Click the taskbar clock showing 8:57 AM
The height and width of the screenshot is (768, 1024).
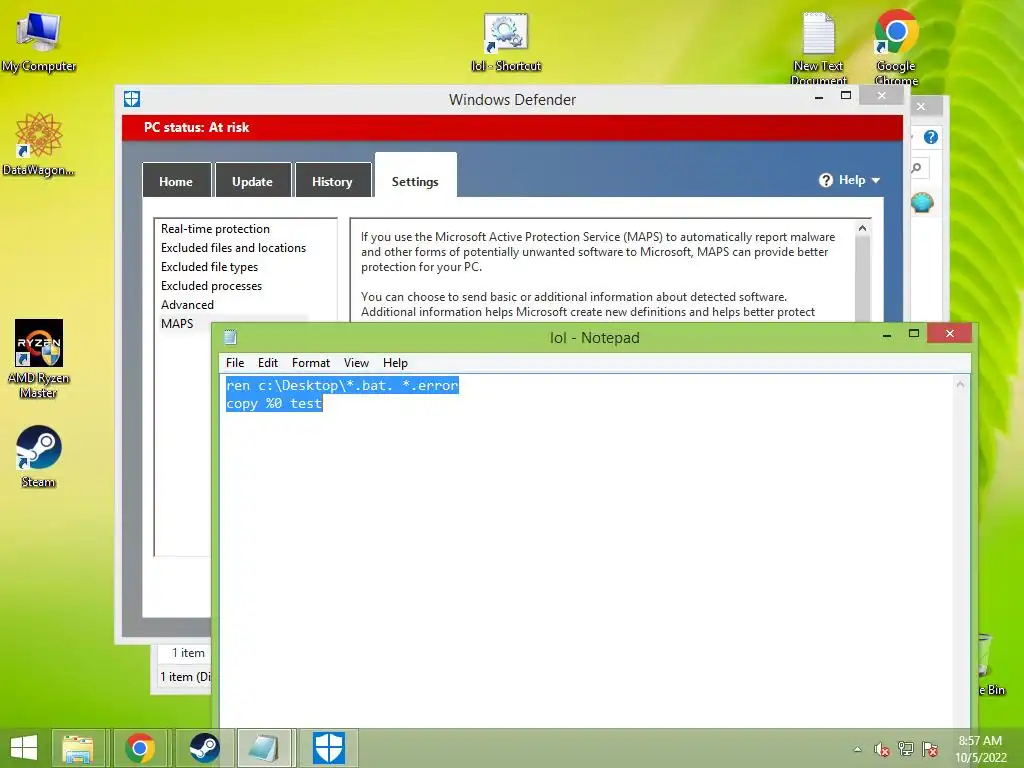pos(980,748)
